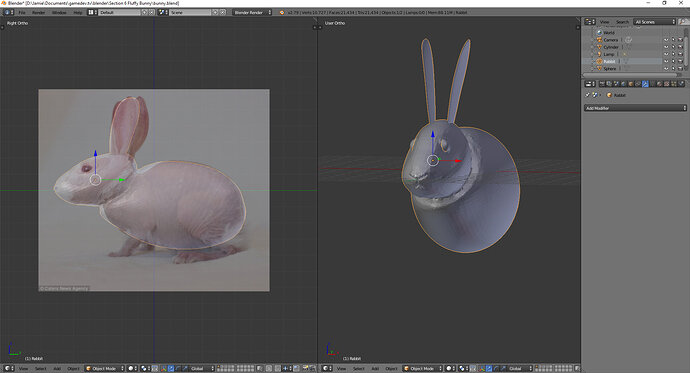Open left viewport pivot point selector
690x373 pixels.
coord(145,369)
